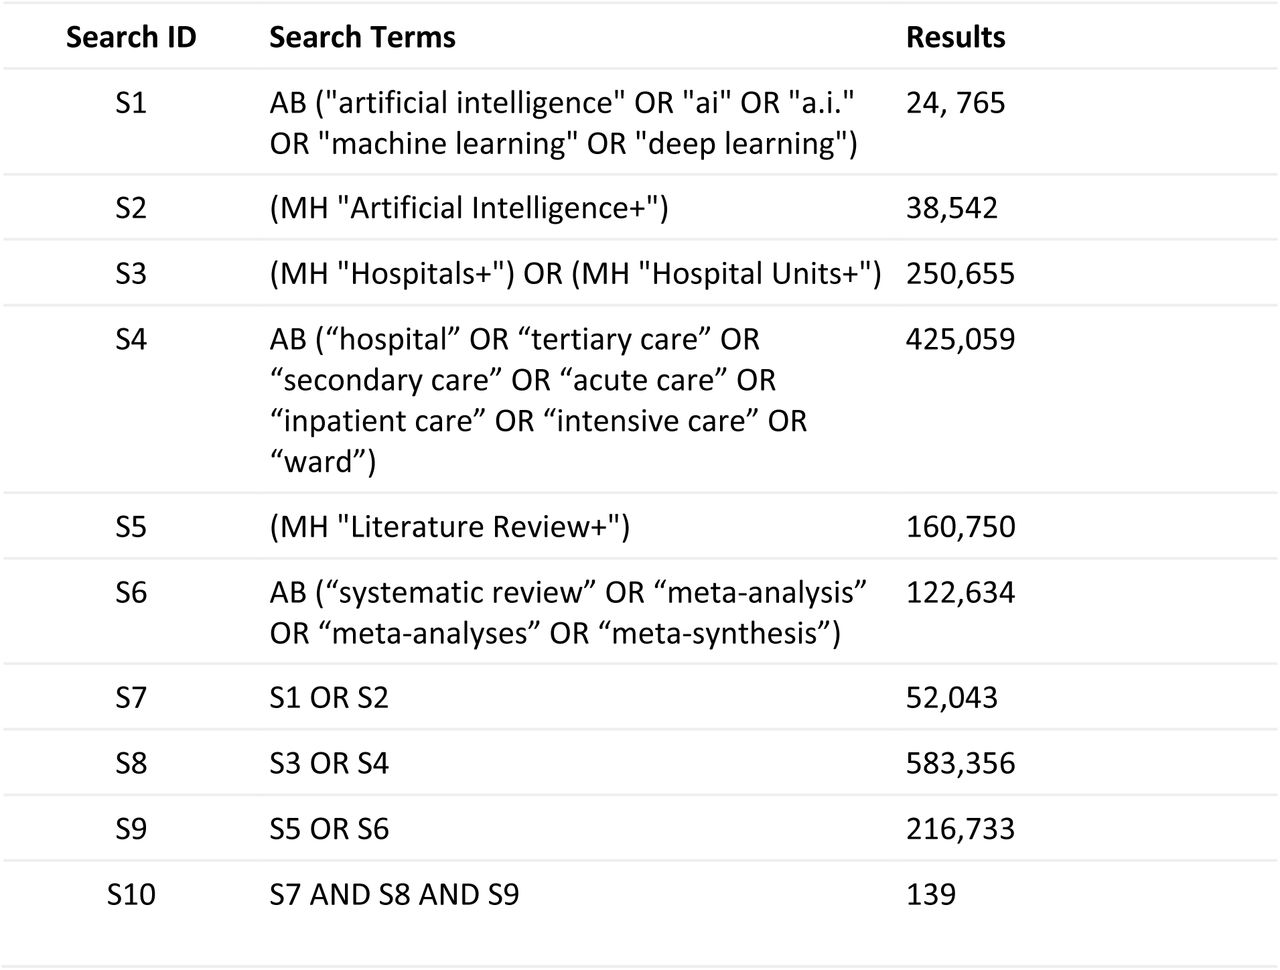Click the S7 AND S8 AND S9 terms
Screen dimensions: 1280x970
click(394, 894)
